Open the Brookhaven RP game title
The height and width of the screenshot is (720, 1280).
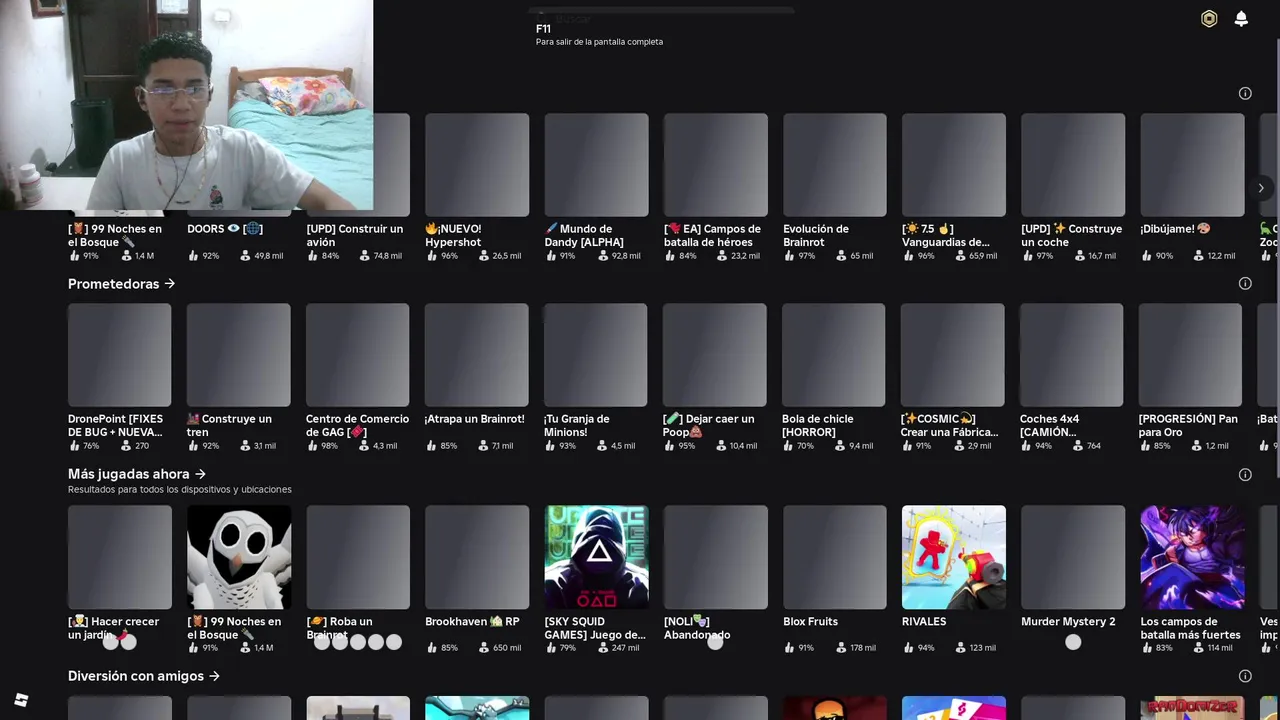point(472,621)
